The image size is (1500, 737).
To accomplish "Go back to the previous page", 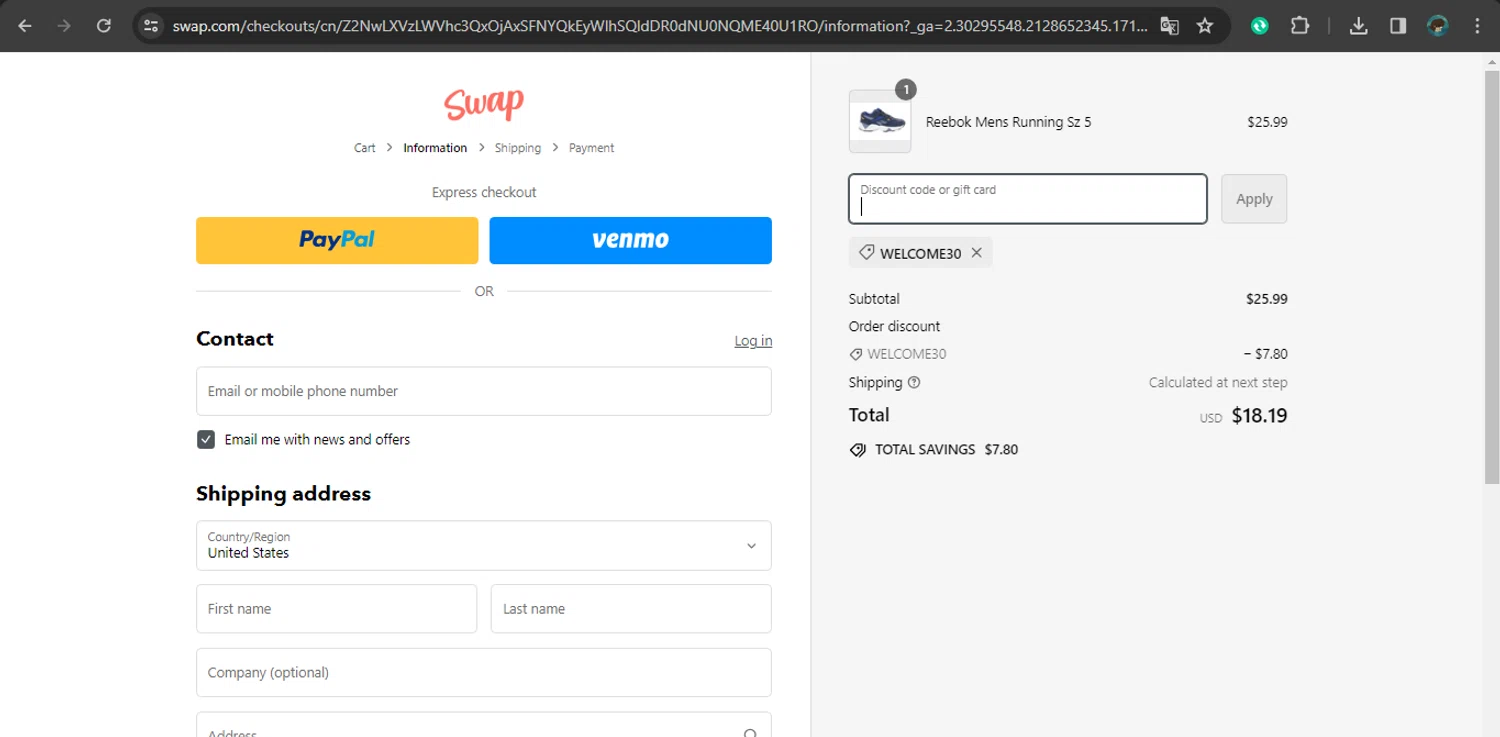I will click(x=25, y=26).
